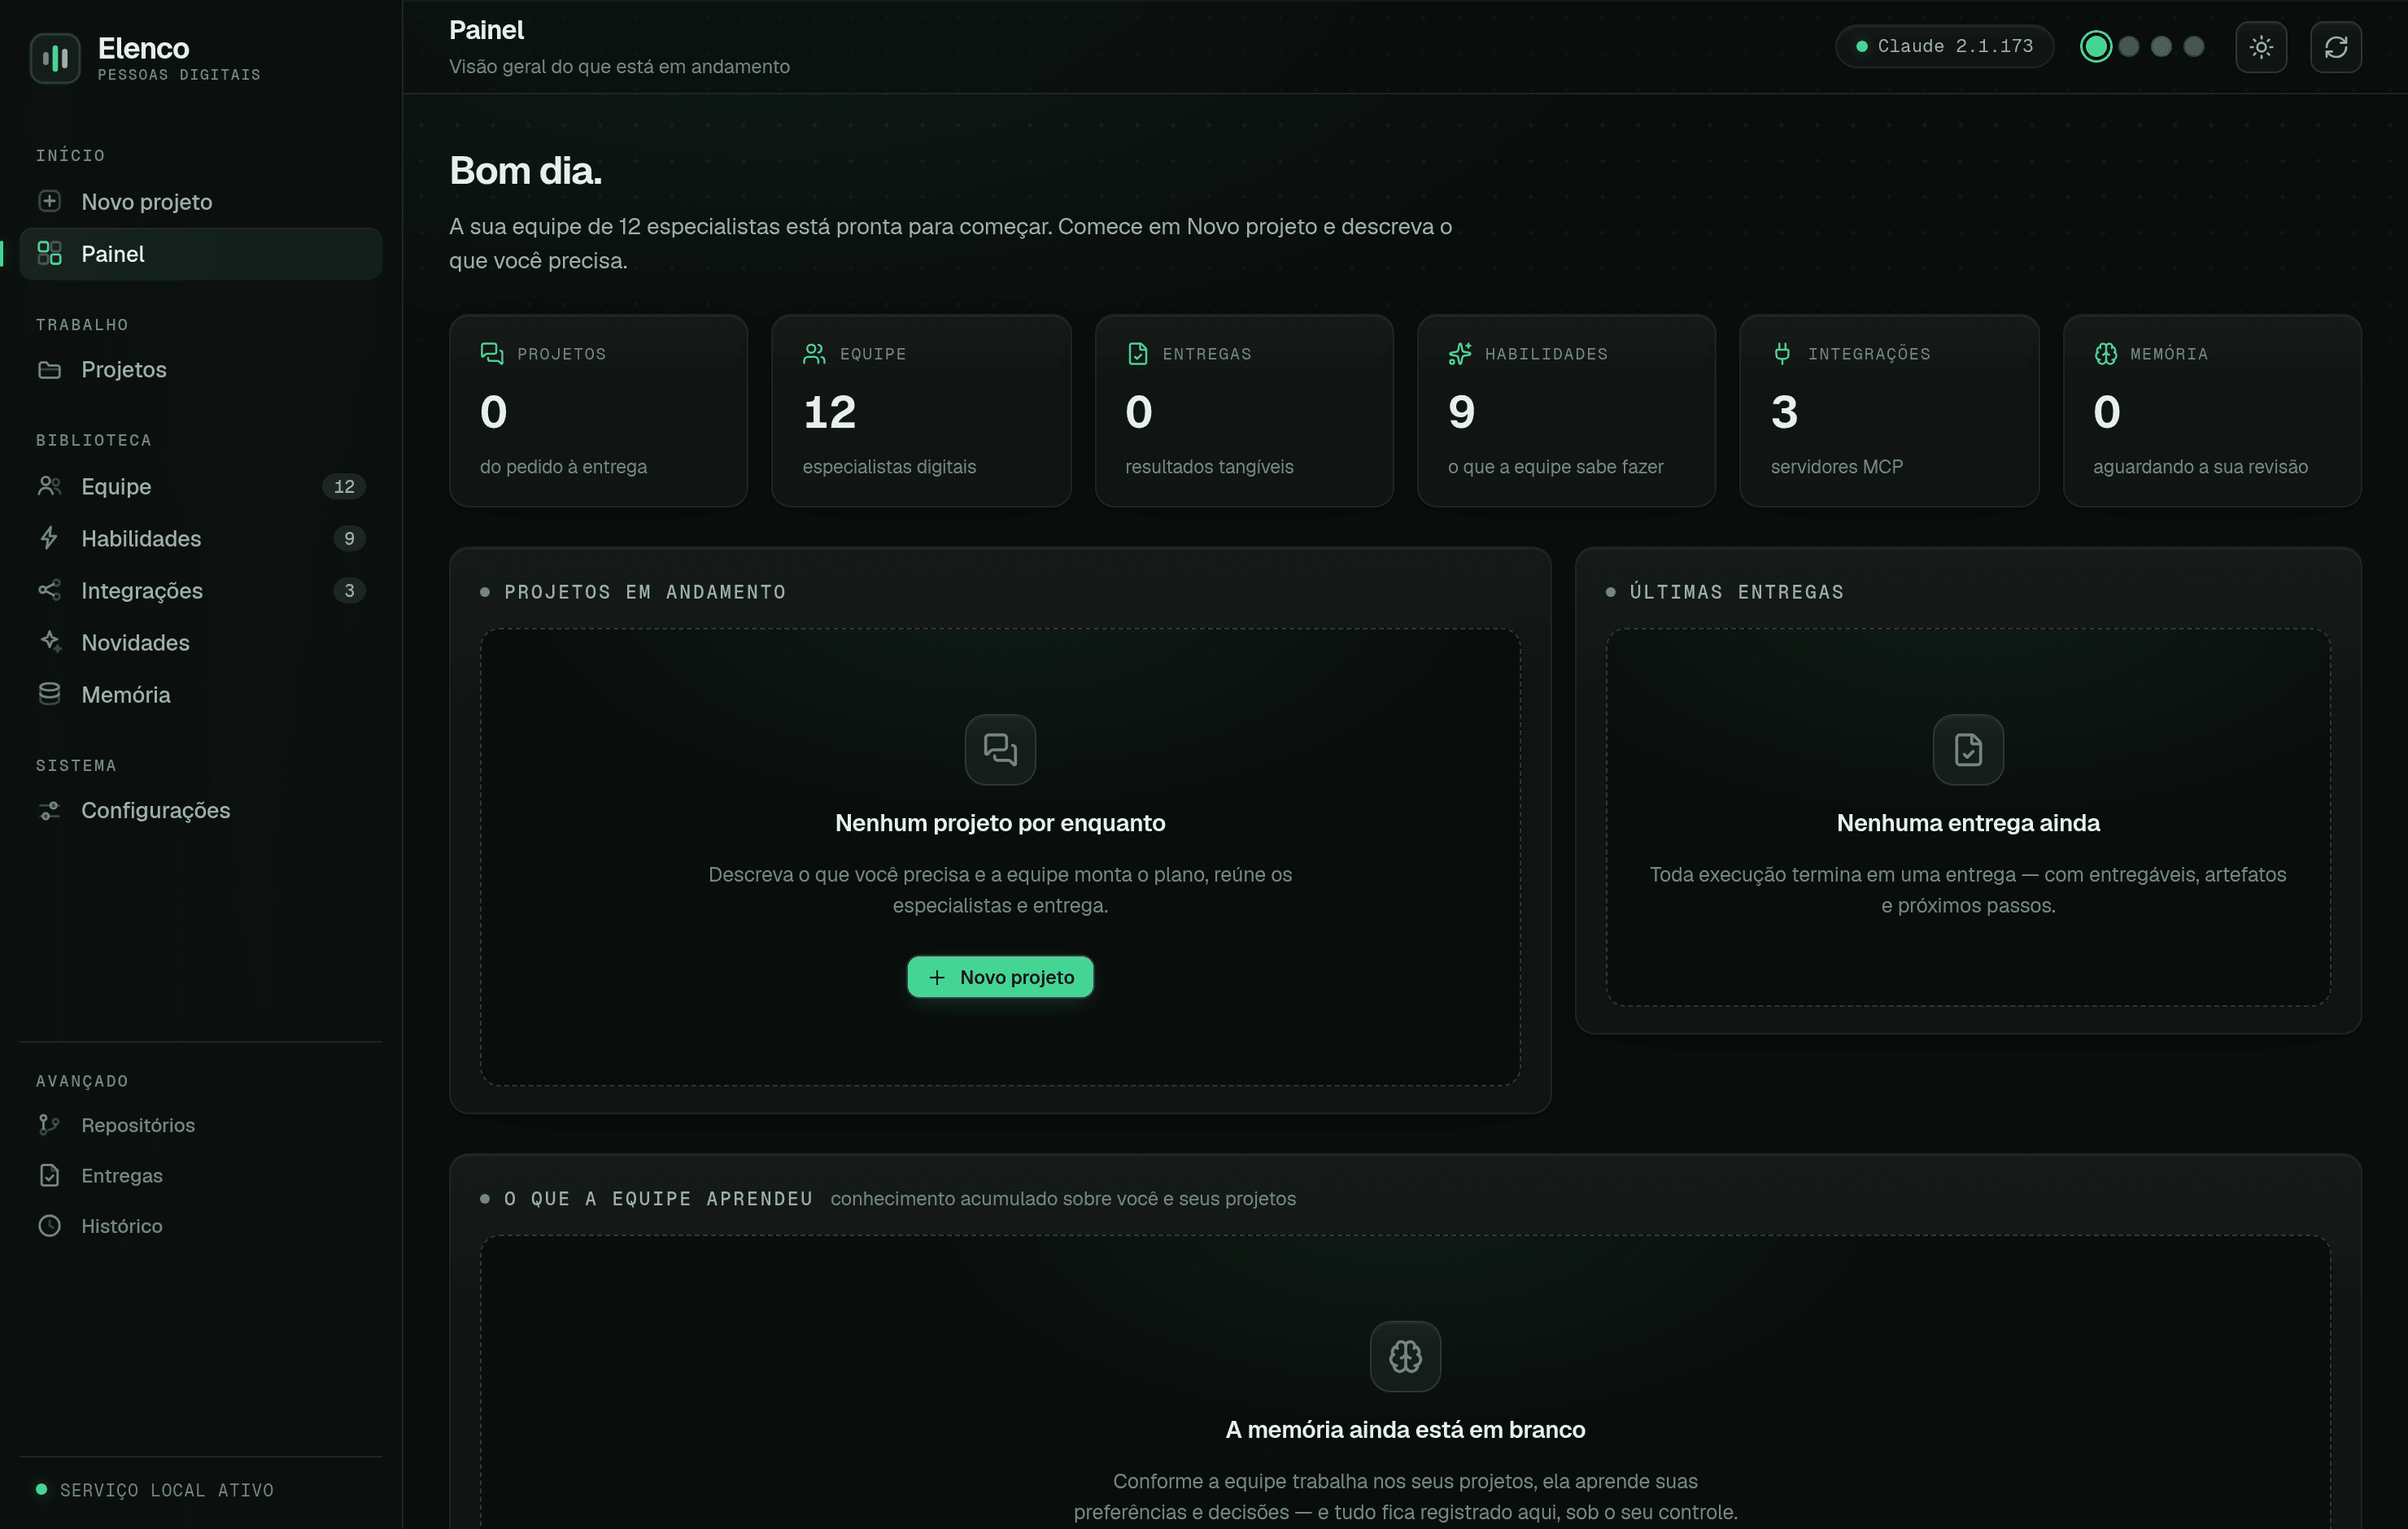Click the Claude 2.1.173 version badge
This screenshot has width=2408, height=1529.
[1944, 47]
